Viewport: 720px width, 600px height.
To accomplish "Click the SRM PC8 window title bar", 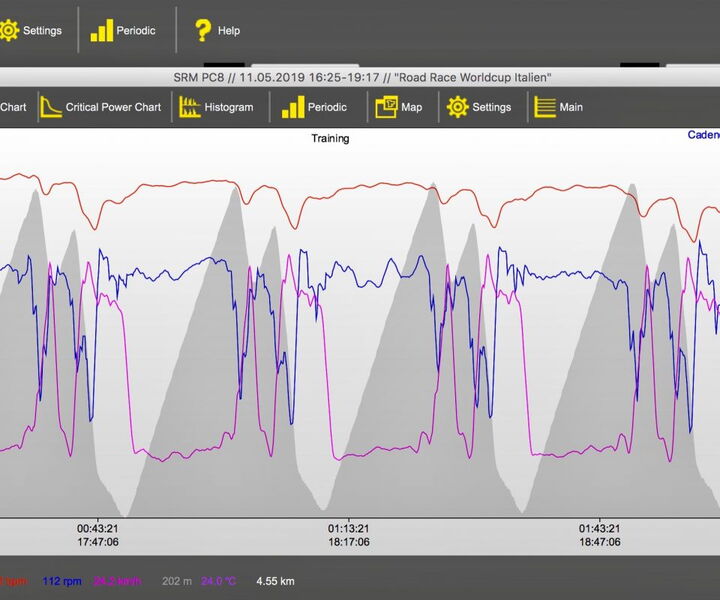I will pos(360,78).
